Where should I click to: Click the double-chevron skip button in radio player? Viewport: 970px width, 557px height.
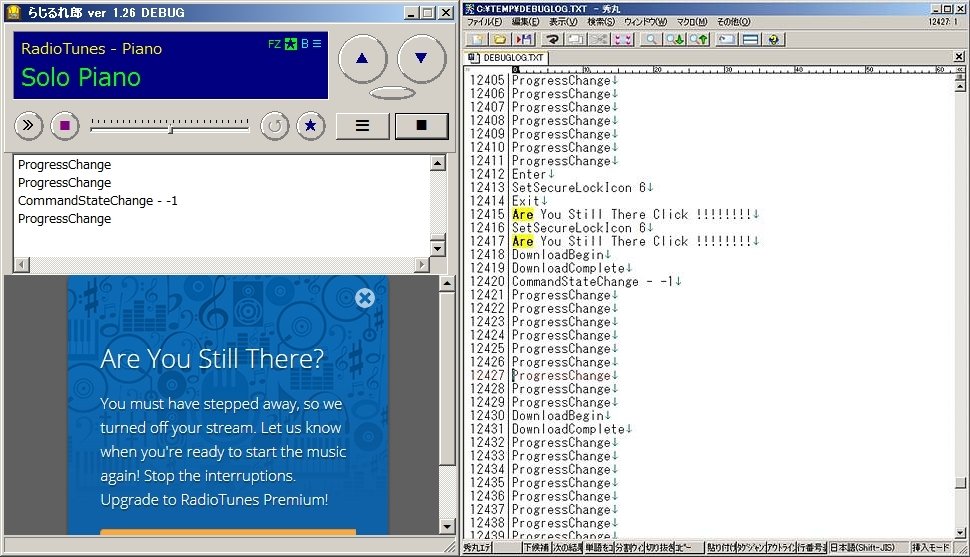[28, 126]
